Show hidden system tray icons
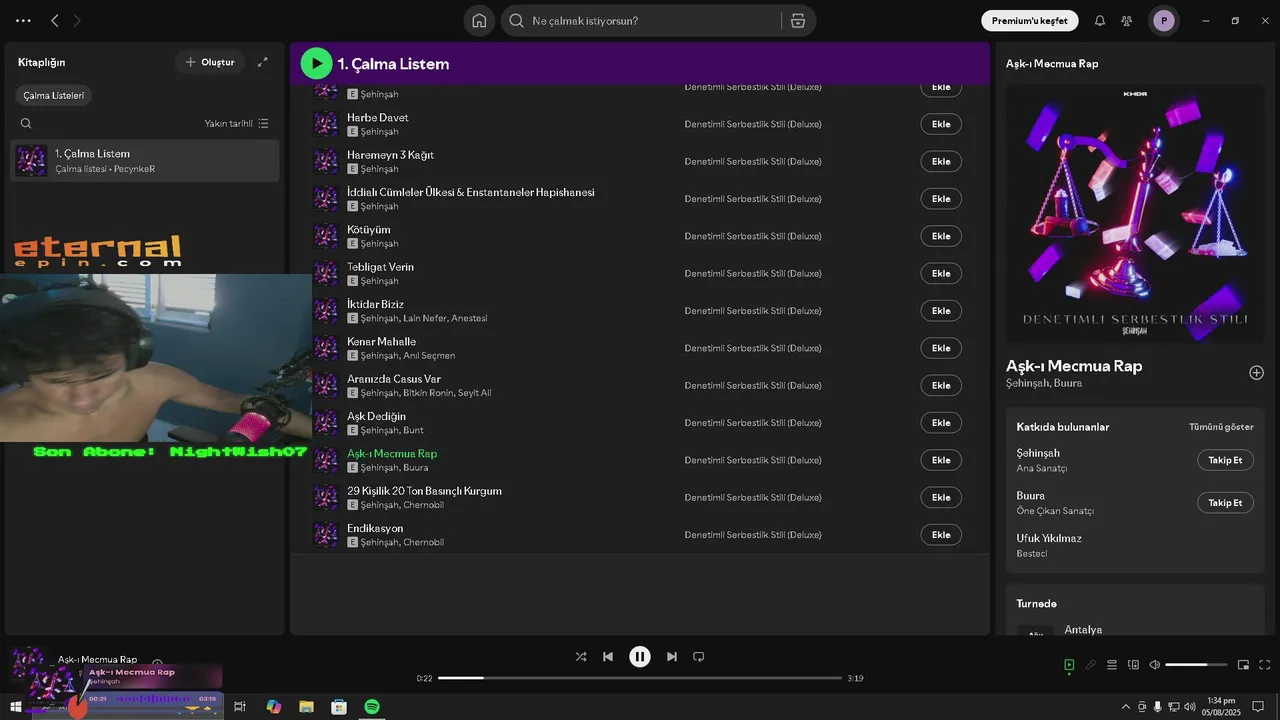Image resolution: width=1280 pixels, height=720 pixels. click(1126, 707)
